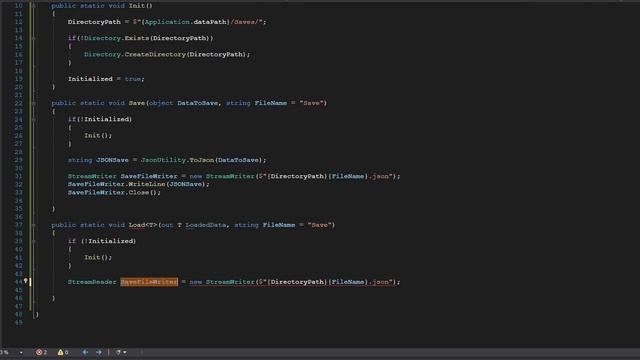This screenshot has width=640, height=360.
Task: Open the dropdown arrow next to cleanup icon
Action: 125,352
